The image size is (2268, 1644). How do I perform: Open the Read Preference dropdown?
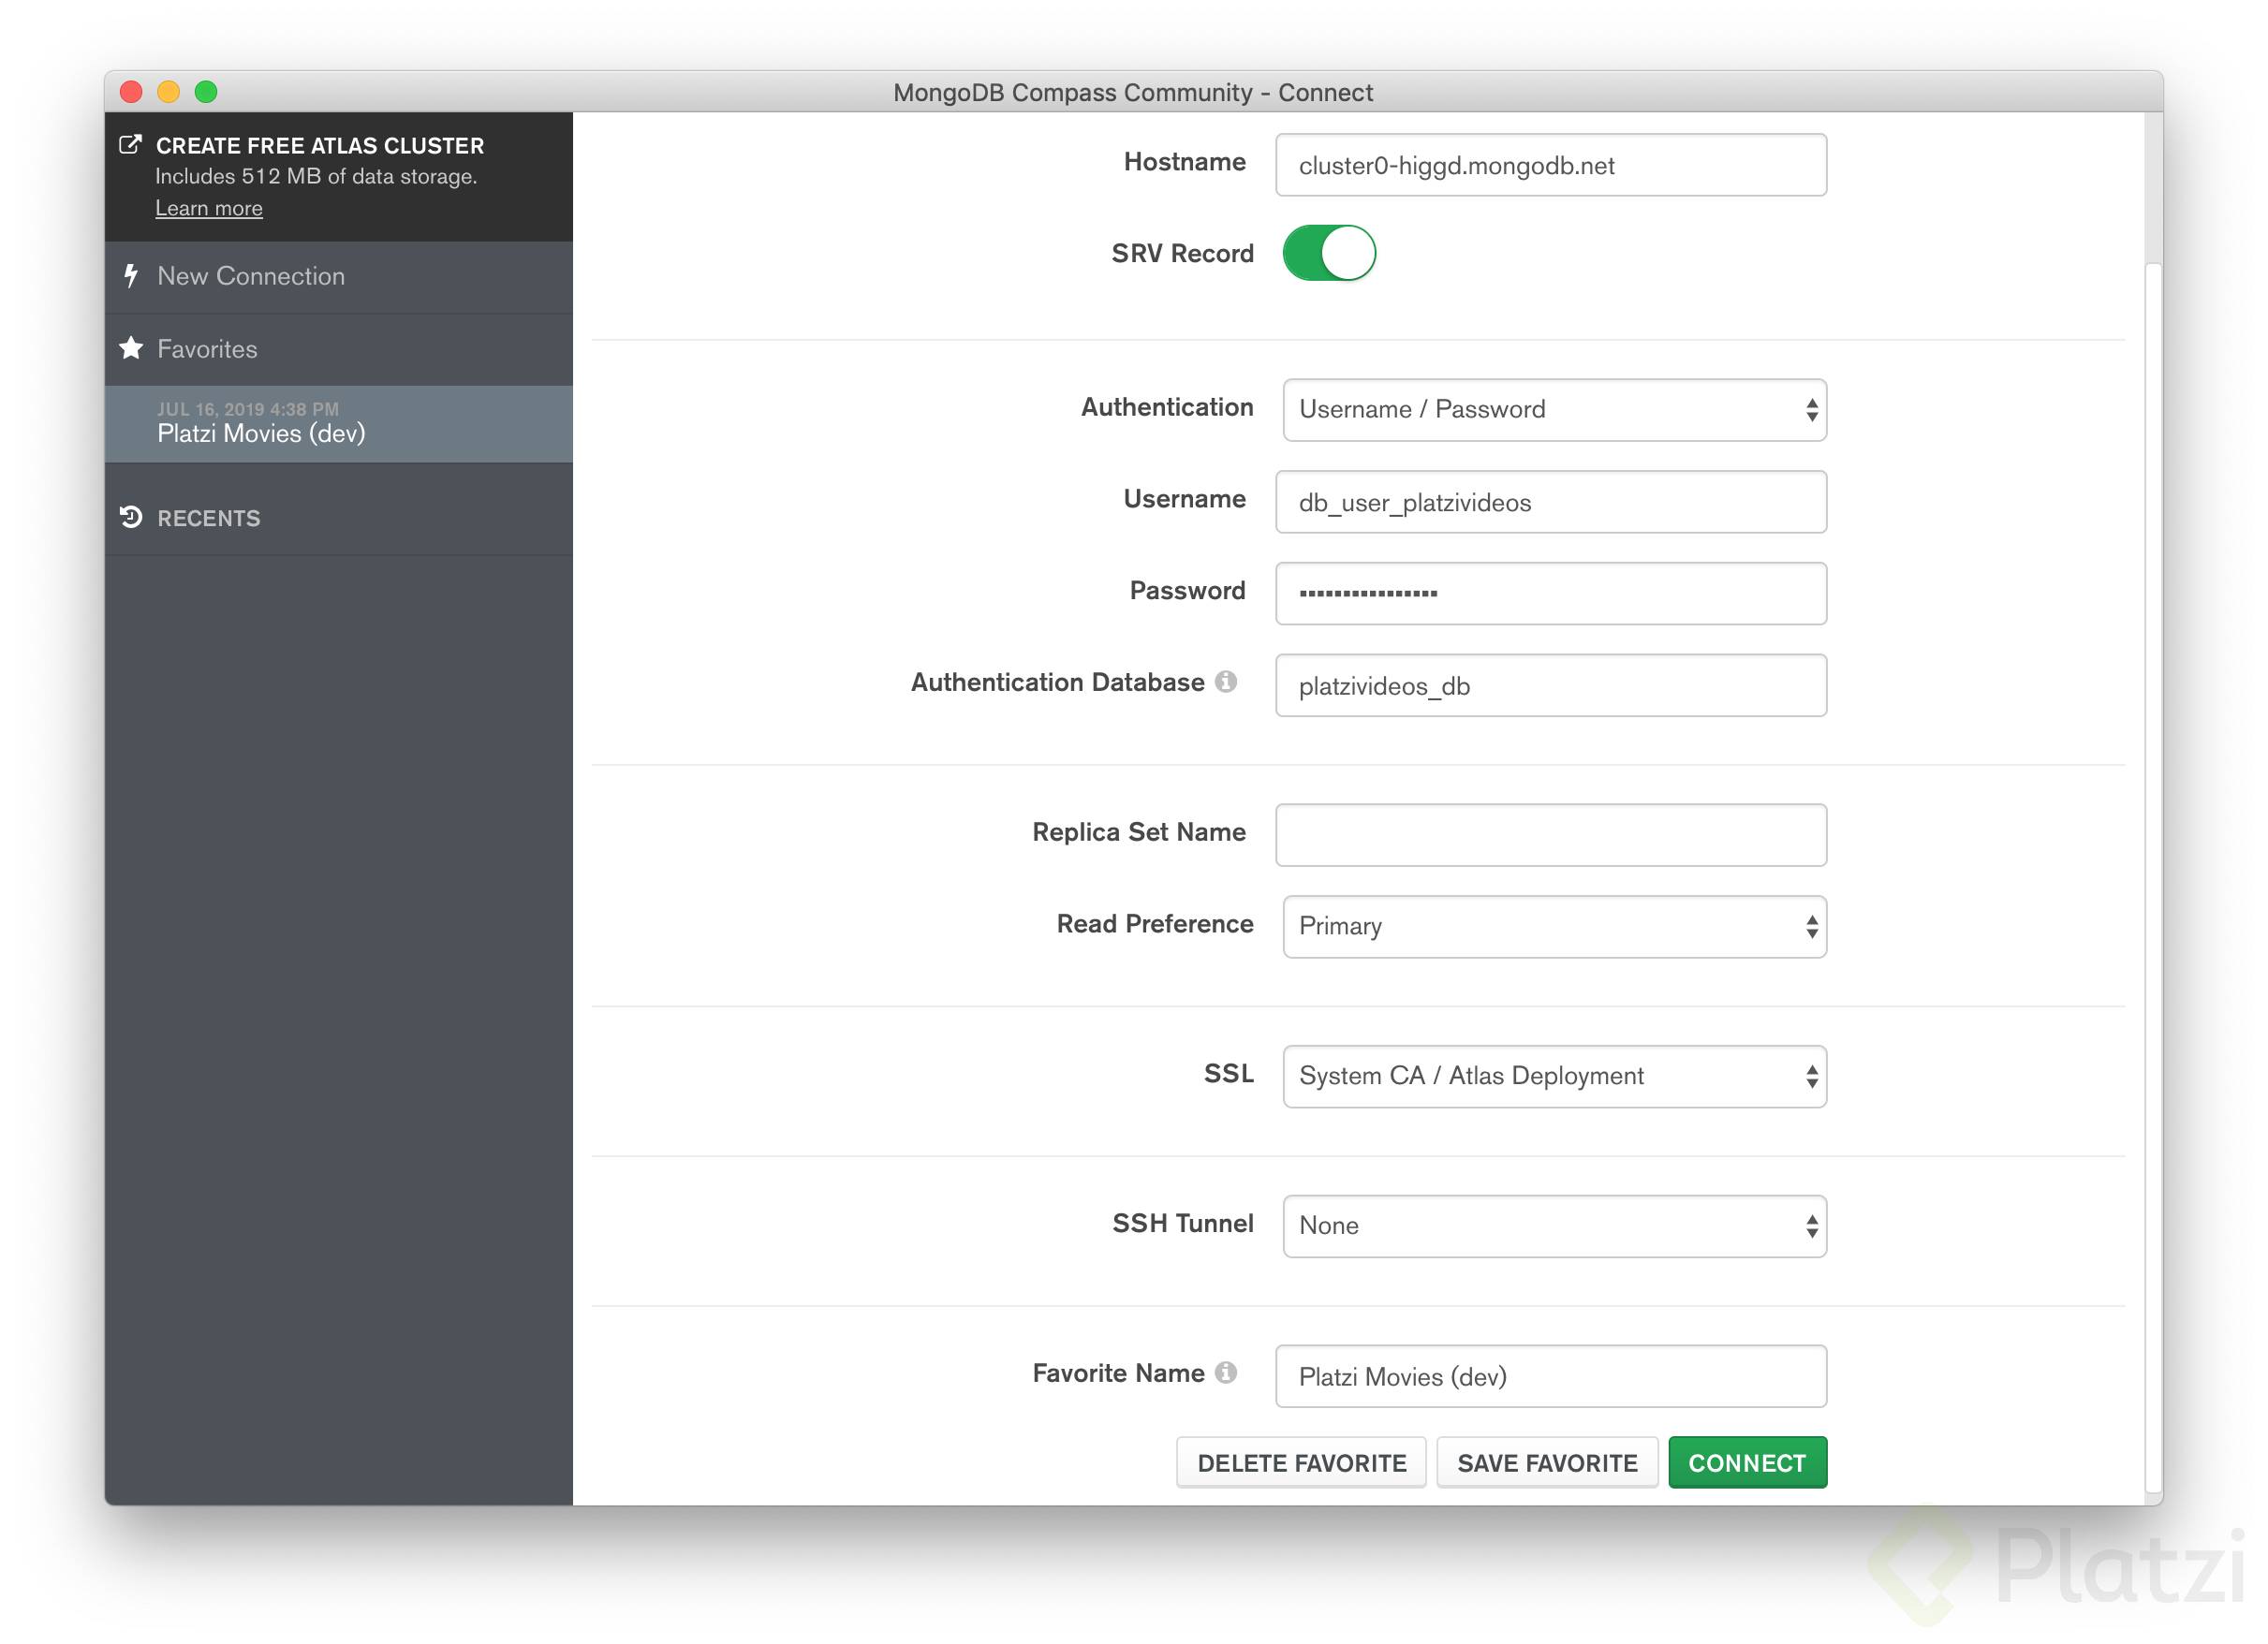point(1554,926)
